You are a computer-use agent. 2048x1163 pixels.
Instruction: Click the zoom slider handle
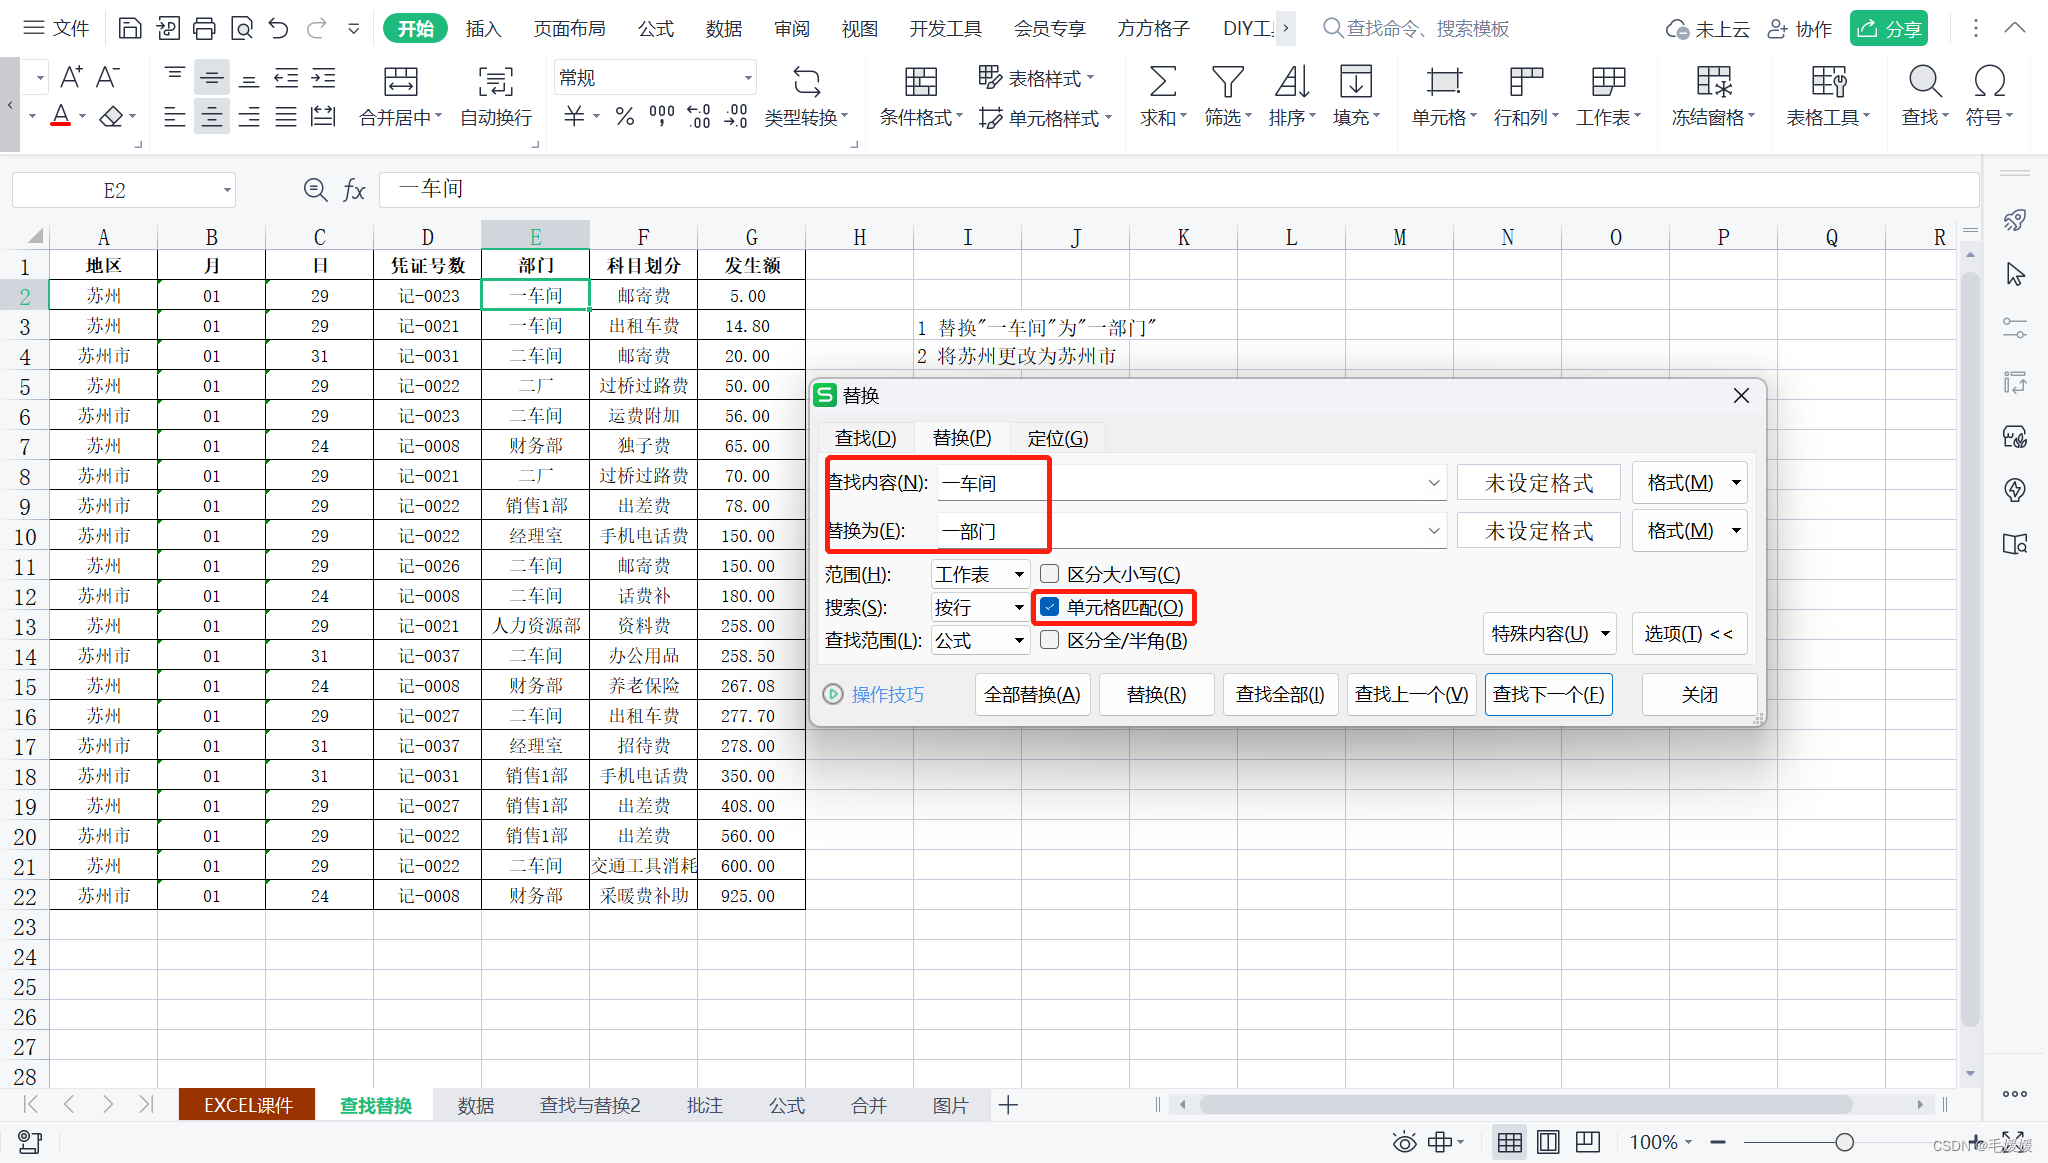coord(1844,1142)
